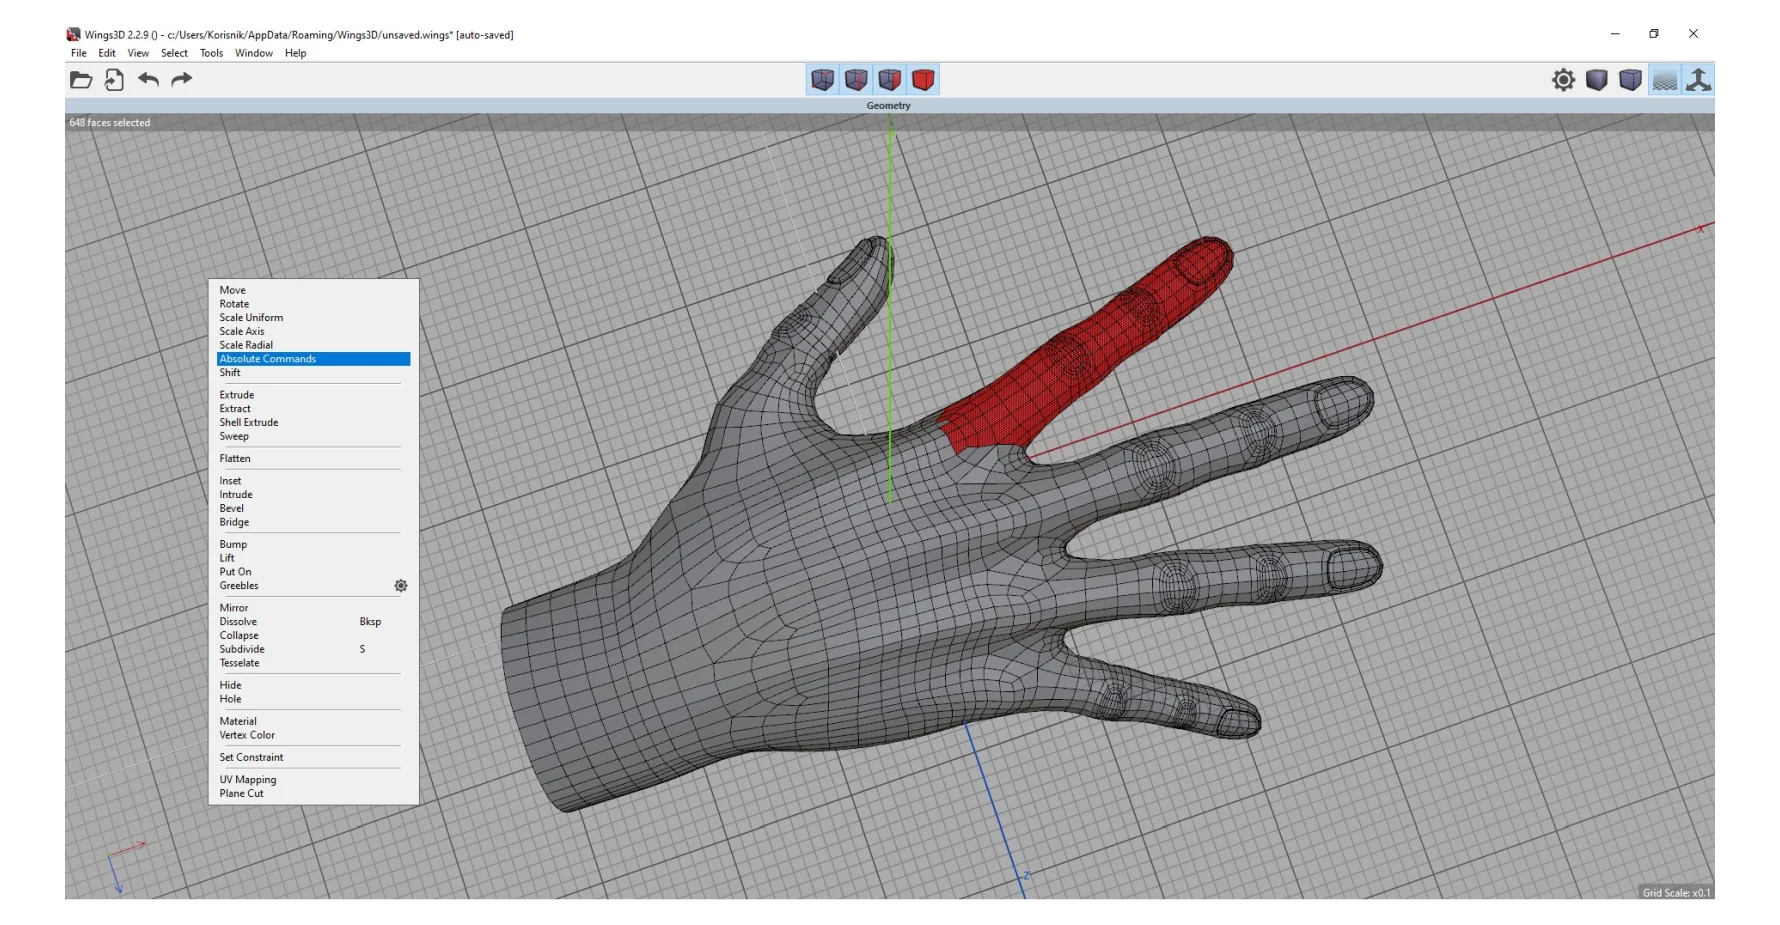Toggle orthographic/perspective view cube icon

point(1630,80)
